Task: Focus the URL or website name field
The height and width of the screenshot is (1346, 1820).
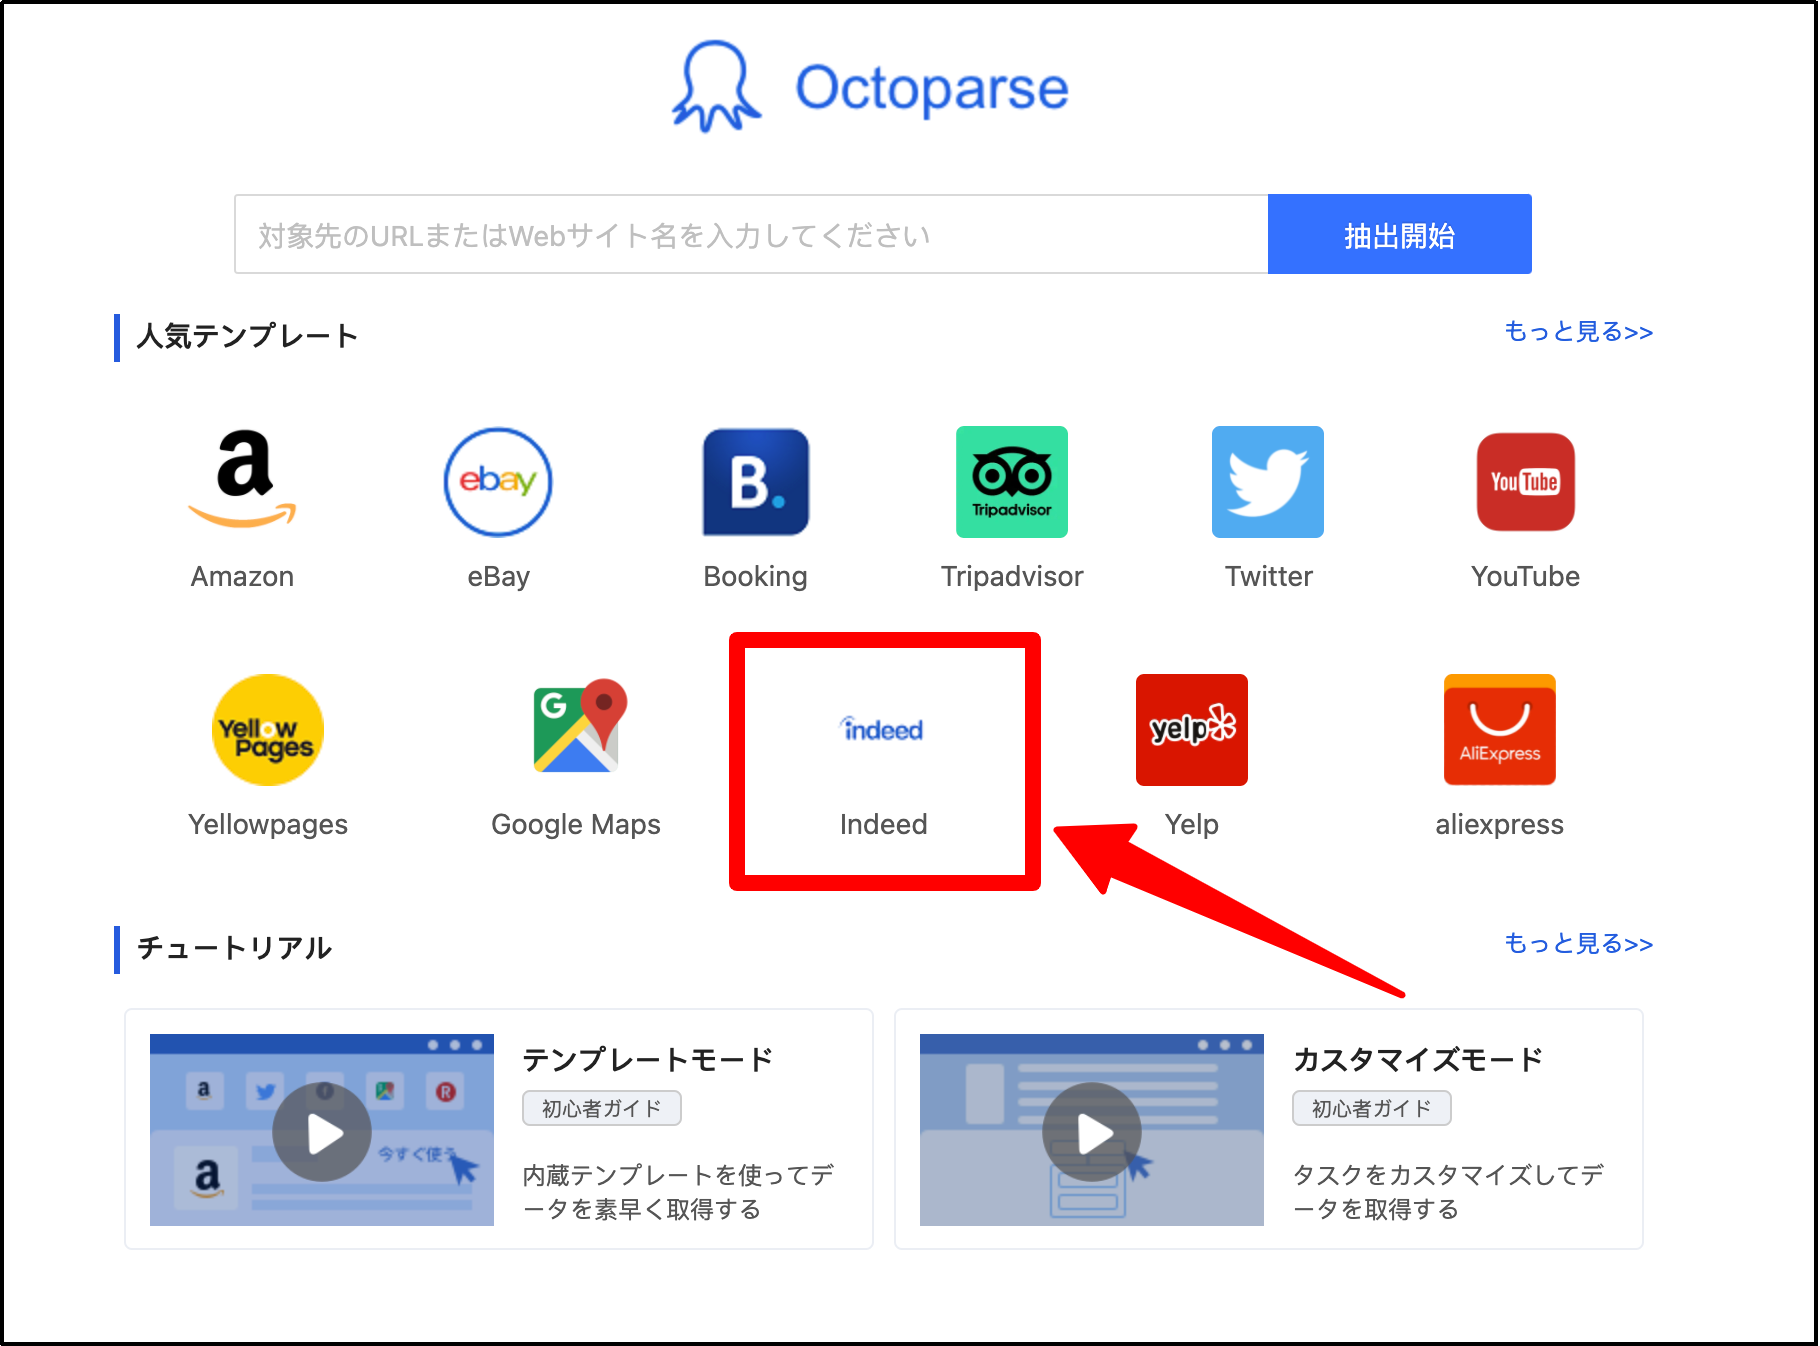Action: point(751,234)
